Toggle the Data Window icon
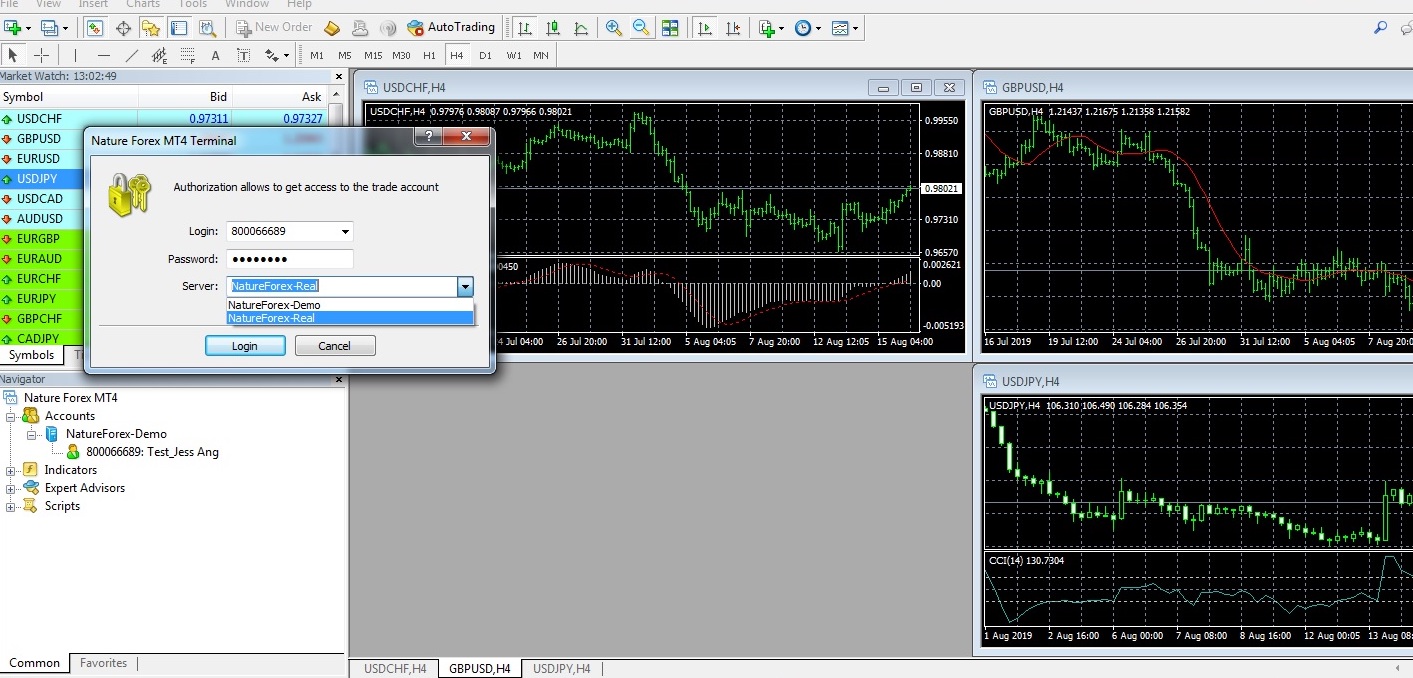This screenshot has height=678, width=1413. pyautogui.click(x=124, y=28)
